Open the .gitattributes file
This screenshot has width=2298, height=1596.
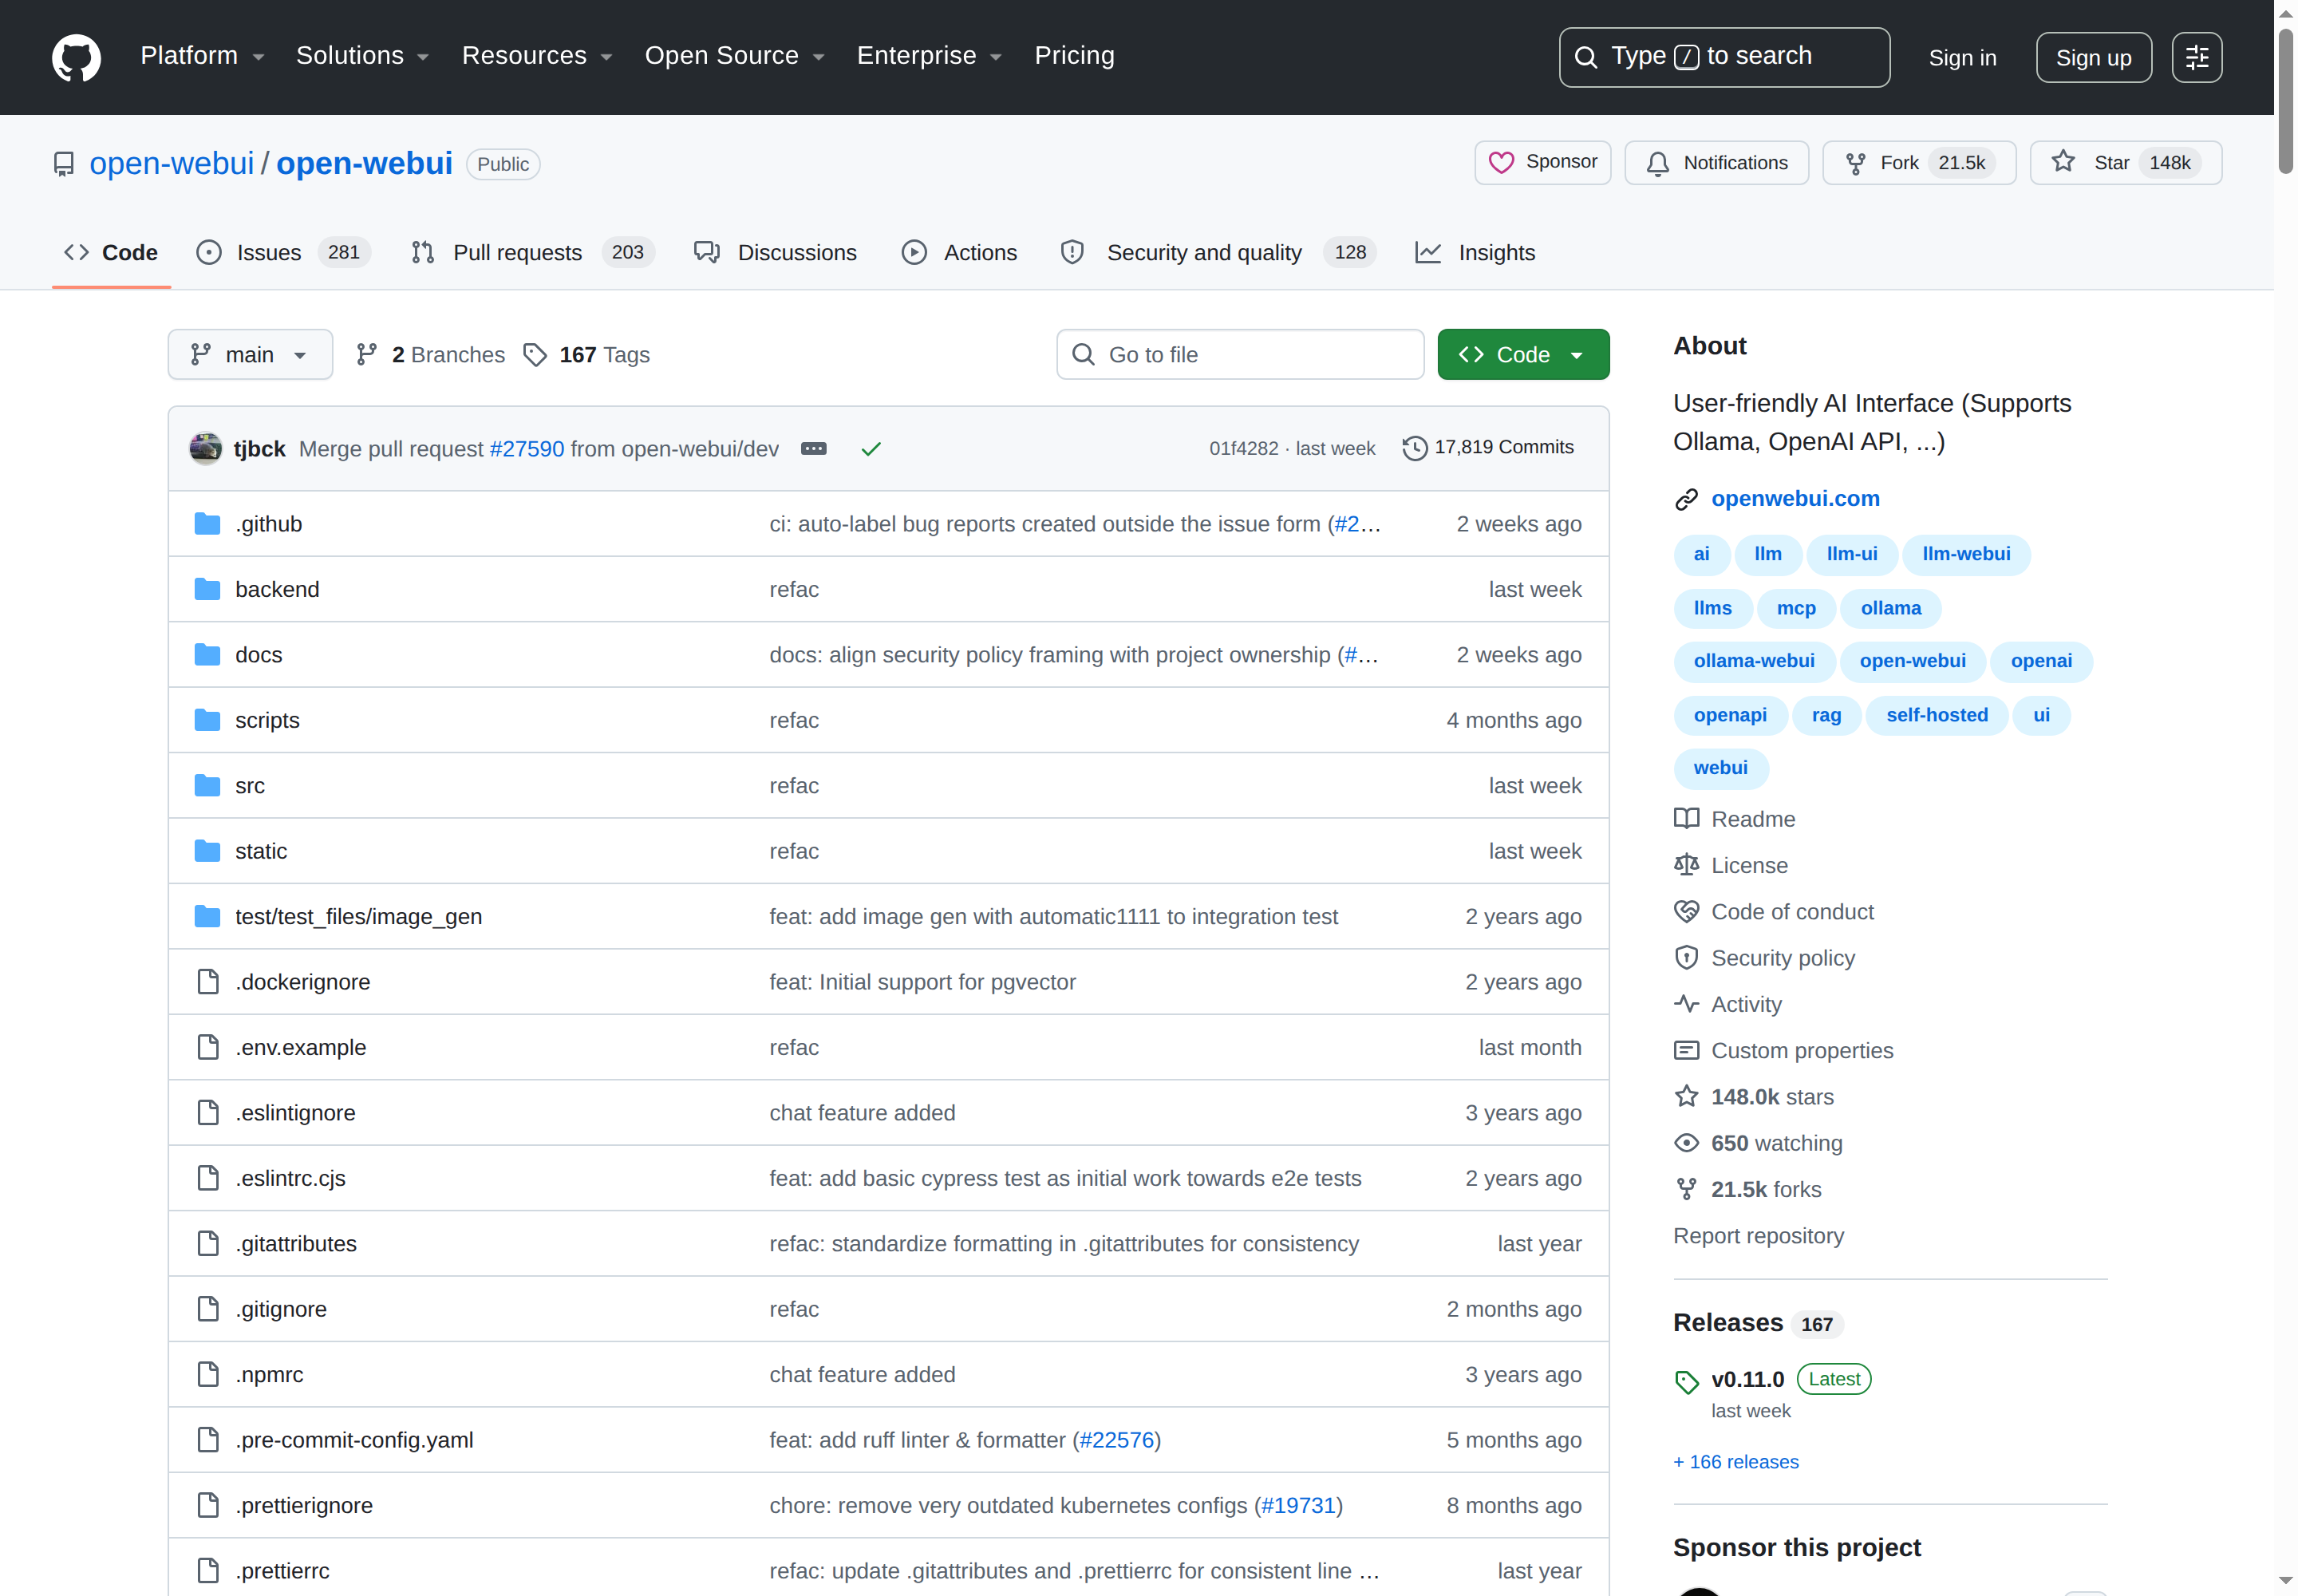(x=296, y=1244)
